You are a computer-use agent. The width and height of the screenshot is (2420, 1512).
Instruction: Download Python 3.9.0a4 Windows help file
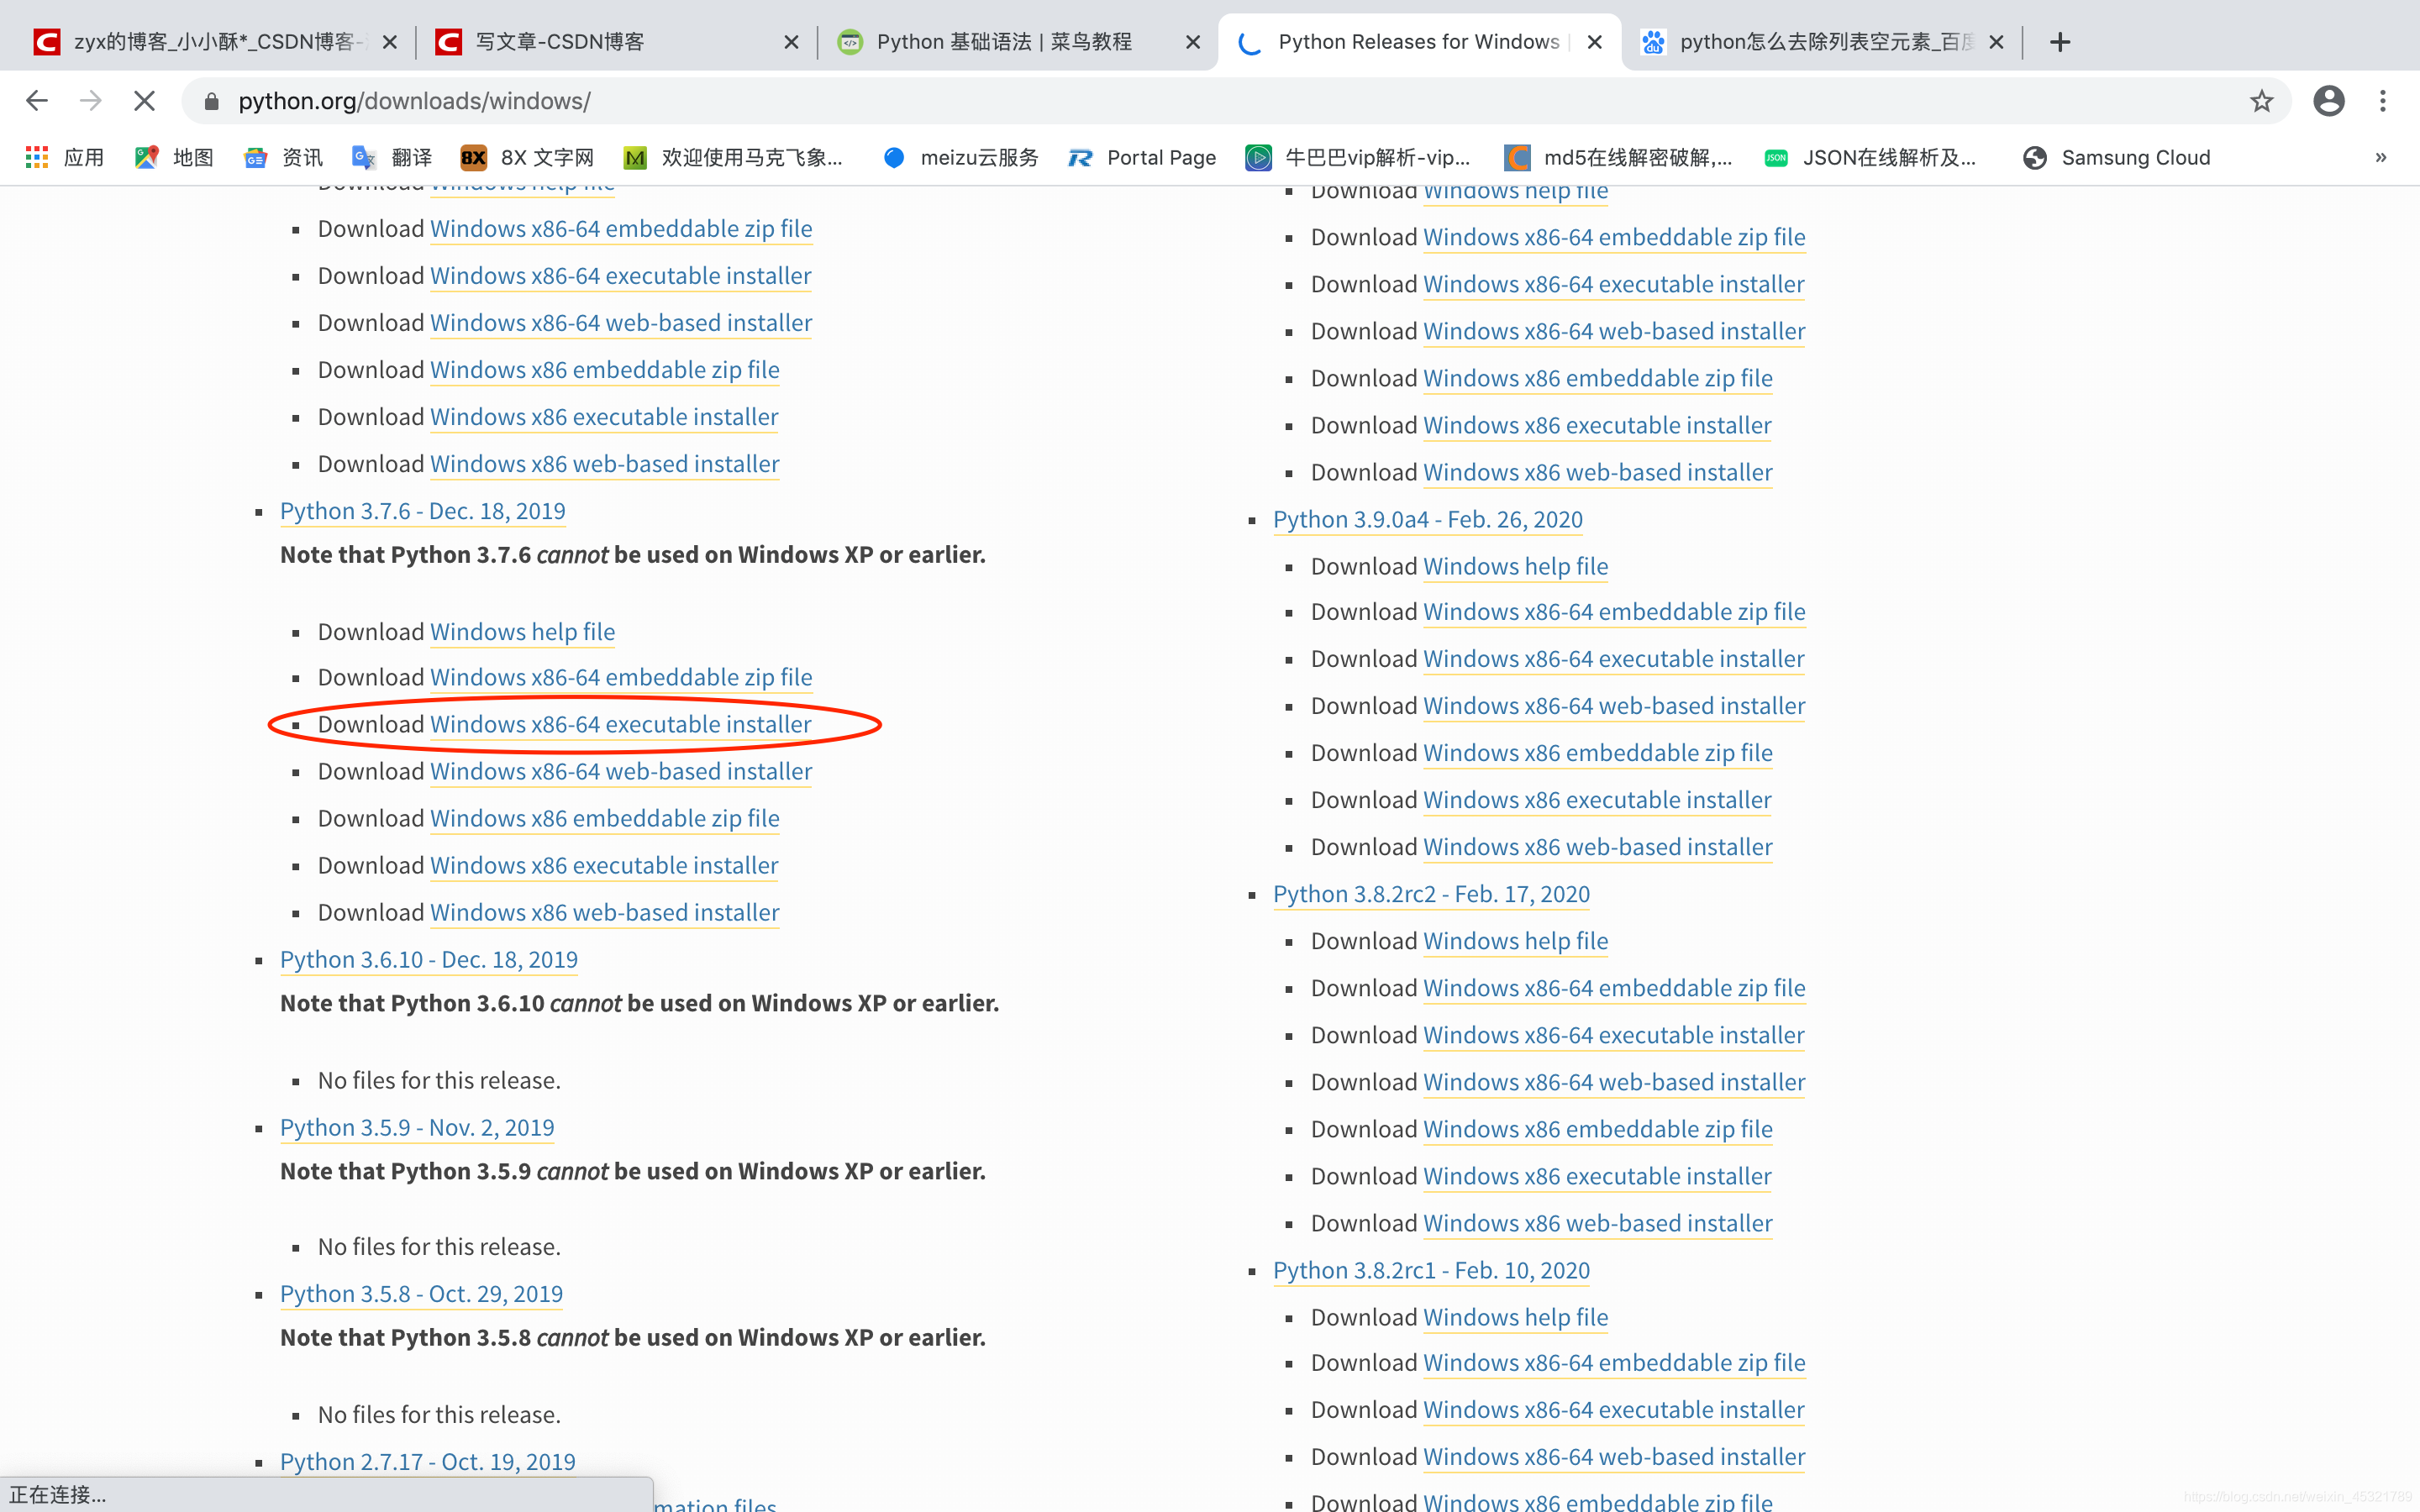pos(1515,566)
